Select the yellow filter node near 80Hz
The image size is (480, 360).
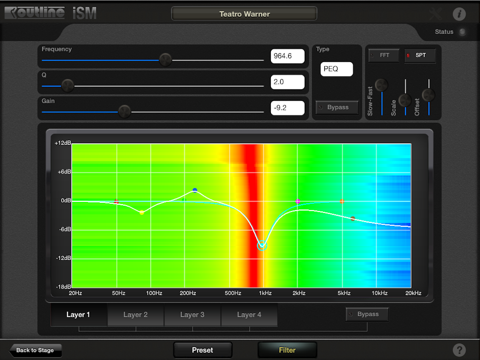coord(142,212)
